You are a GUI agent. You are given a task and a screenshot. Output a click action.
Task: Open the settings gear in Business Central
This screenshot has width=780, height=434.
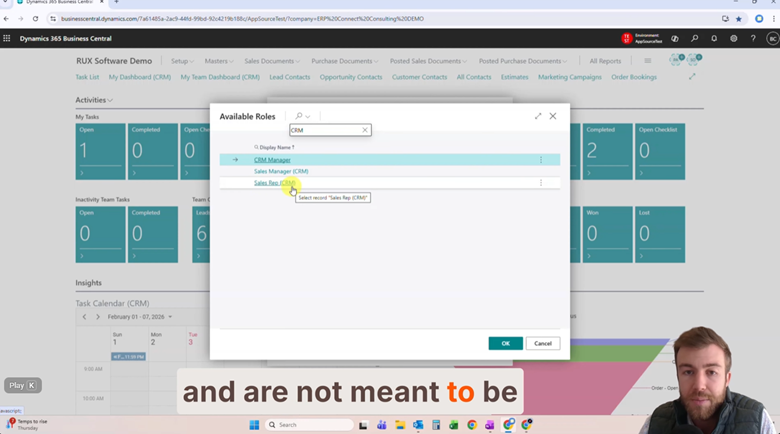(x=733, y=38)
